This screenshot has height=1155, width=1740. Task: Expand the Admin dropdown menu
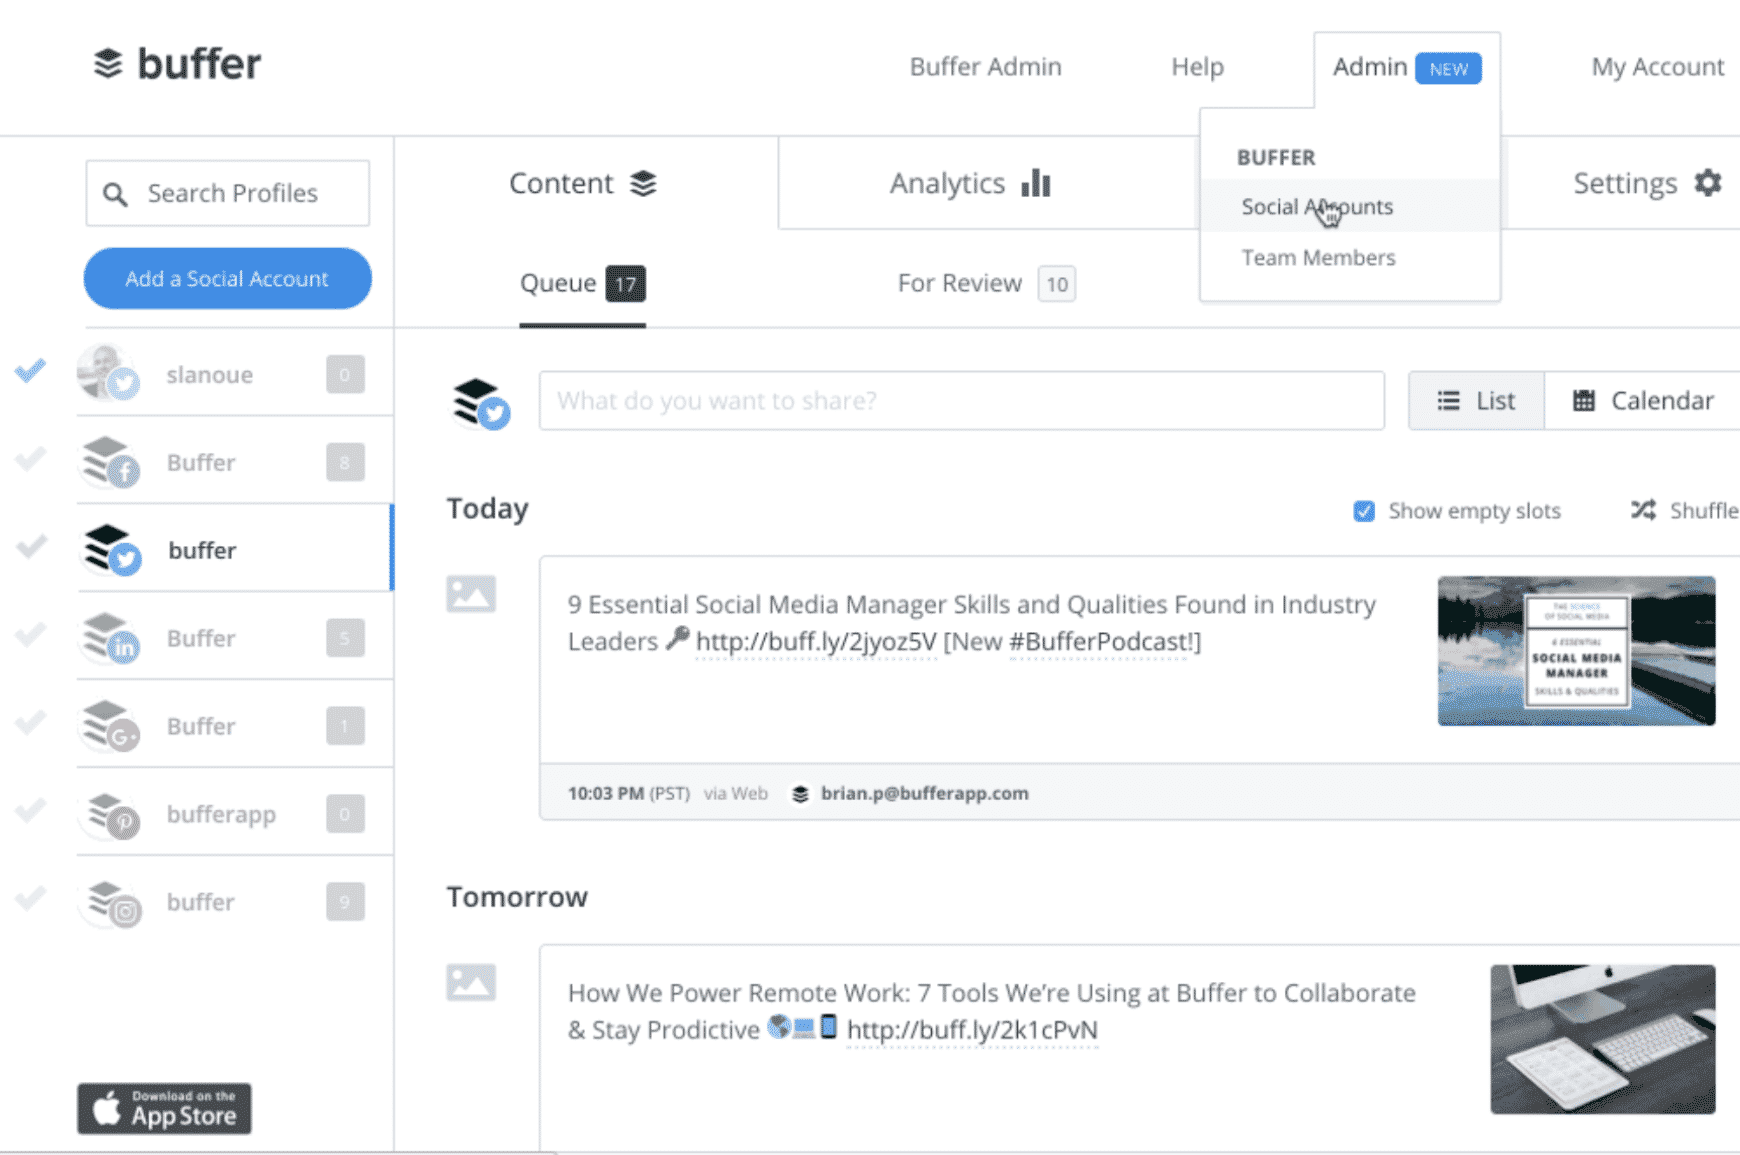[1405, 67]
